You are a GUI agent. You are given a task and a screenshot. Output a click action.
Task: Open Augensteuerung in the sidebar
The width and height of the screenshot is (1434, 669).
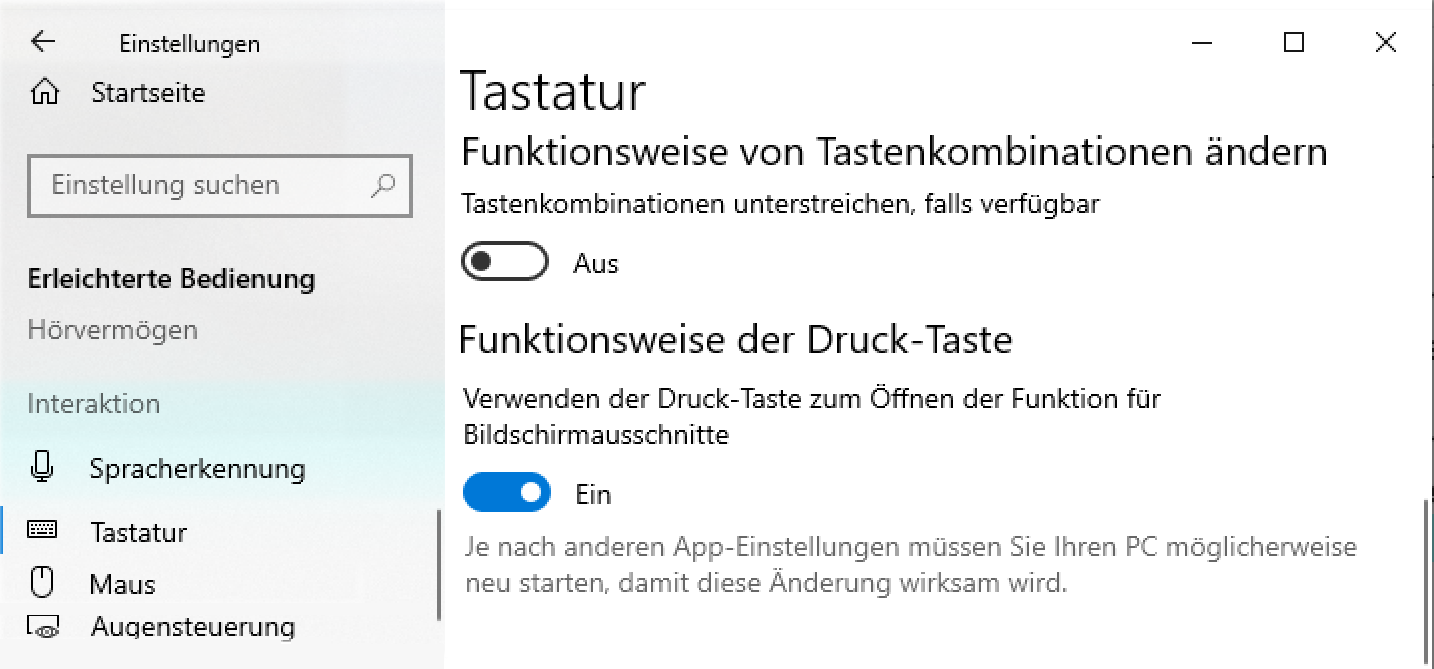click(x=192, y=628)
